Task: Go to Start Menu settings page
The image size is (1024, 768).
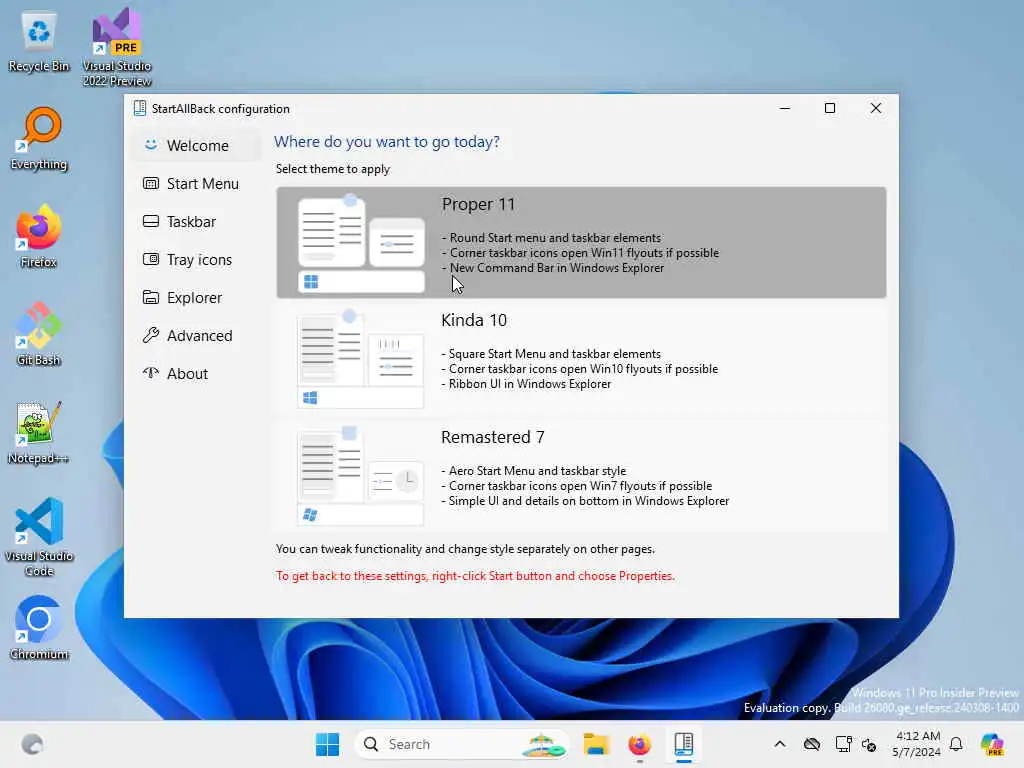Action: (x=195, y=184)
